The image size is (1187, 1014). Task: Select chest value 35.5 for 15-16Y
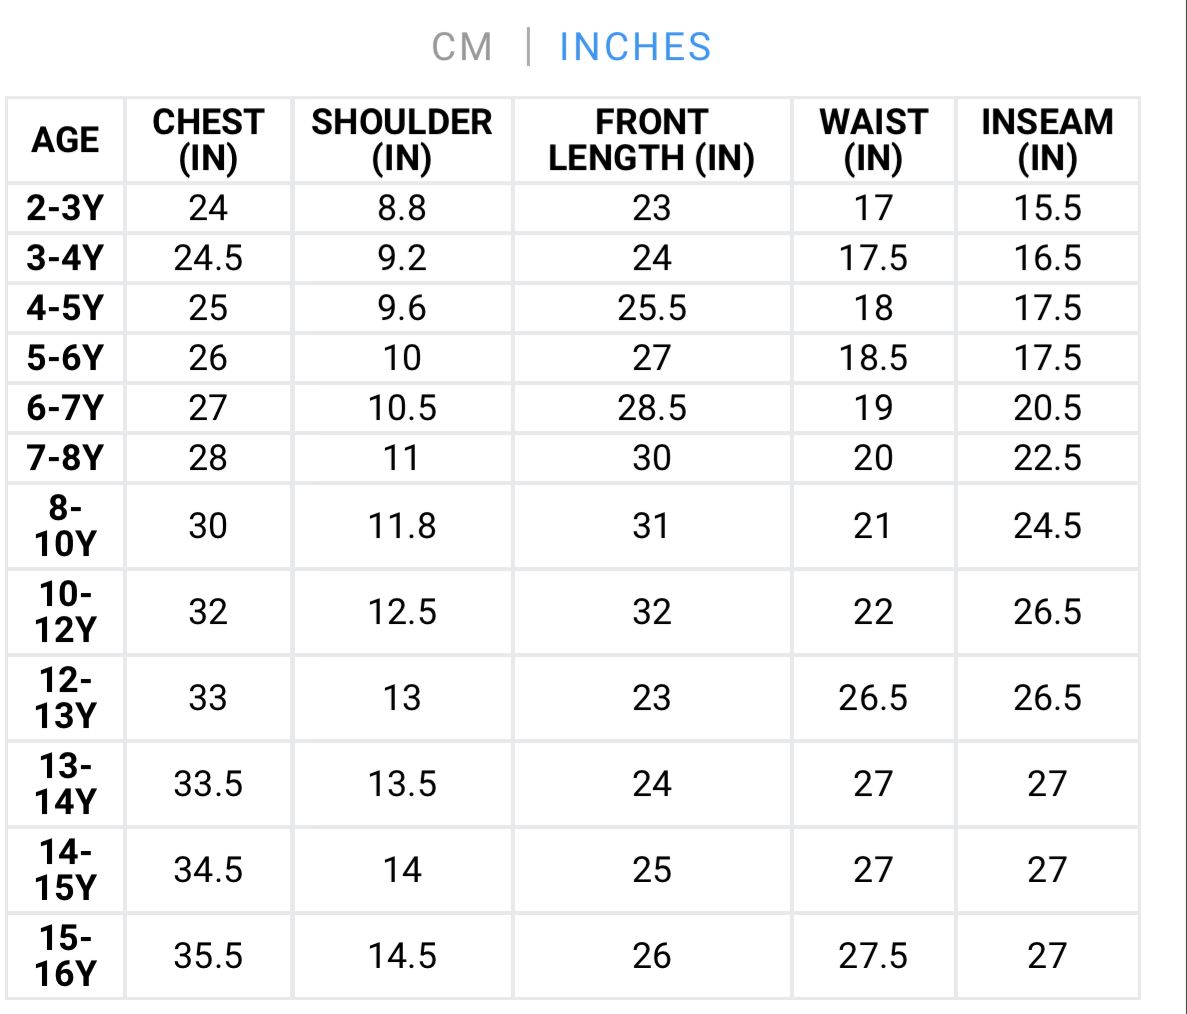point(208,956)
